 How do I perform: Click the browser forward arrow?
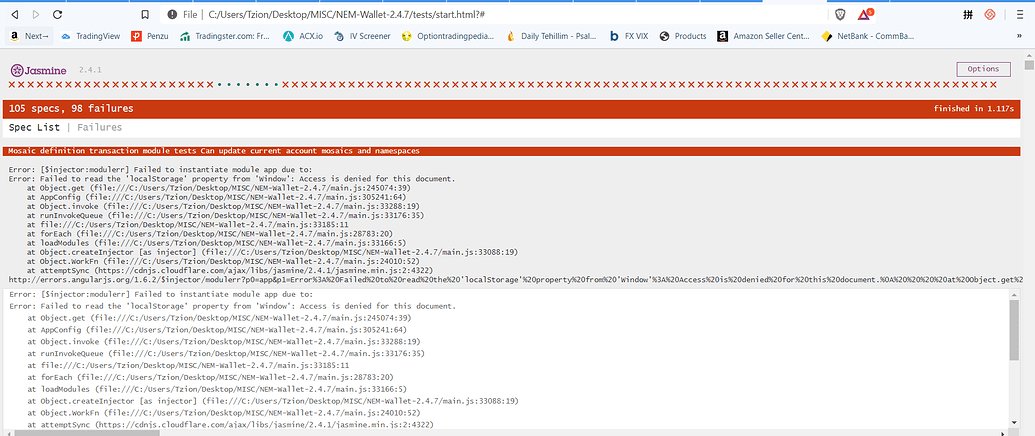point(36,14)
